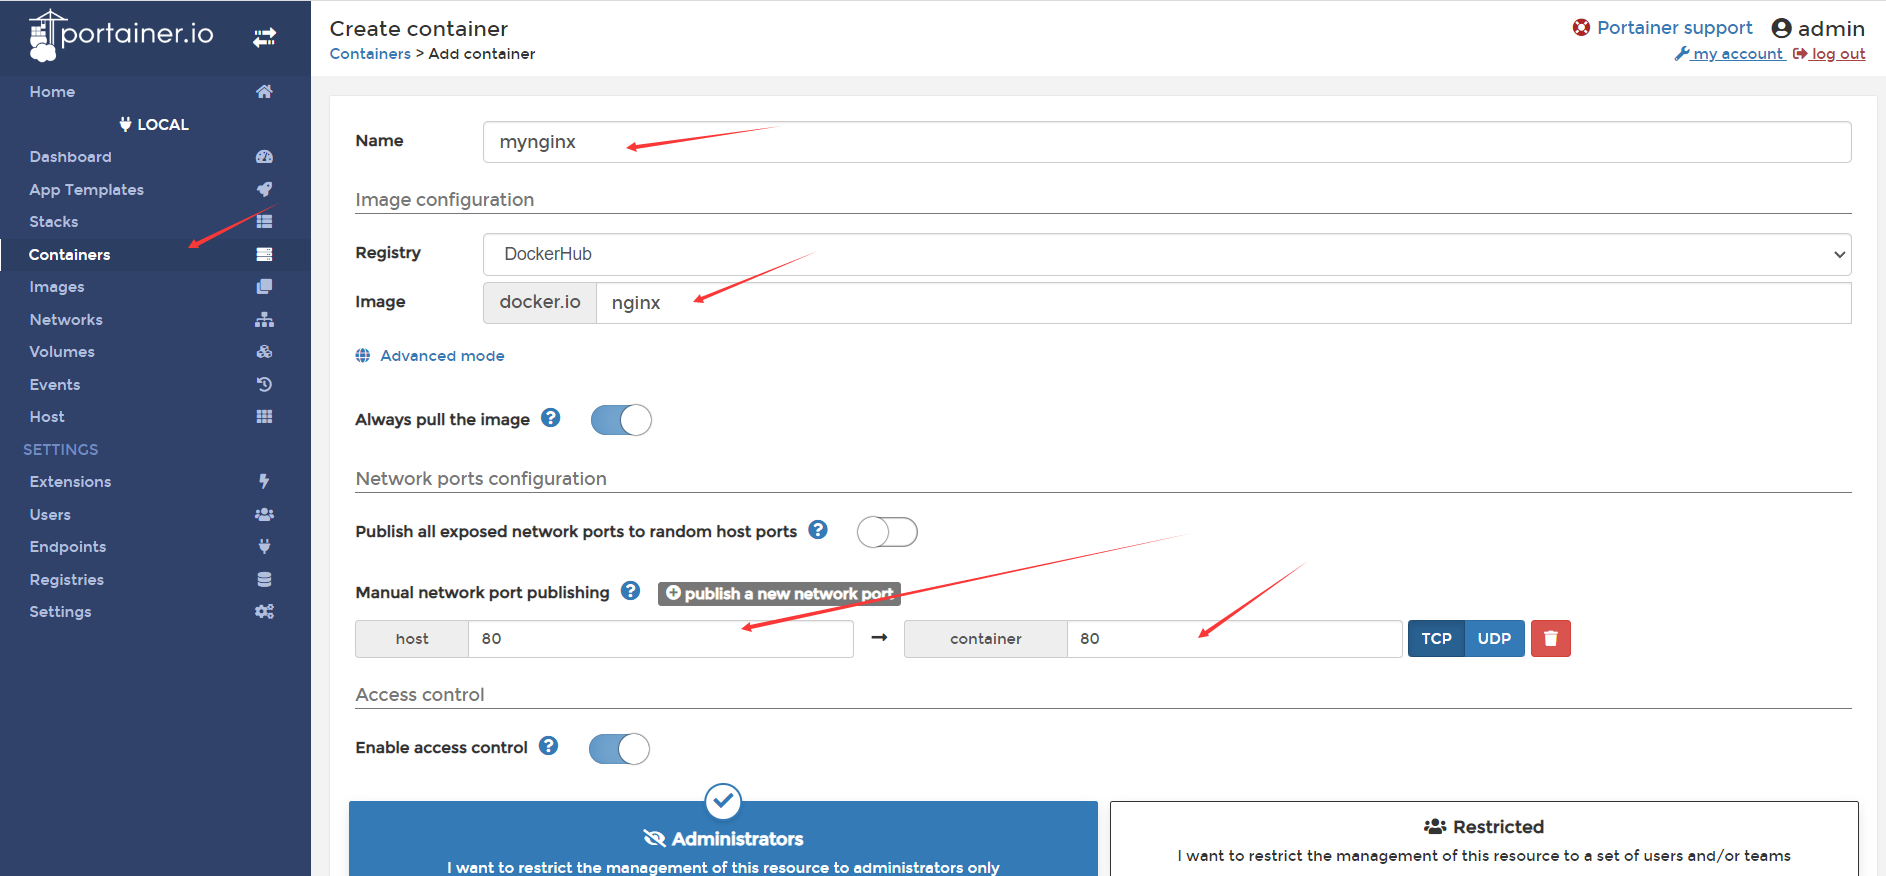Click help icon beside Publish all exposed ports

[x=818, y=530]
